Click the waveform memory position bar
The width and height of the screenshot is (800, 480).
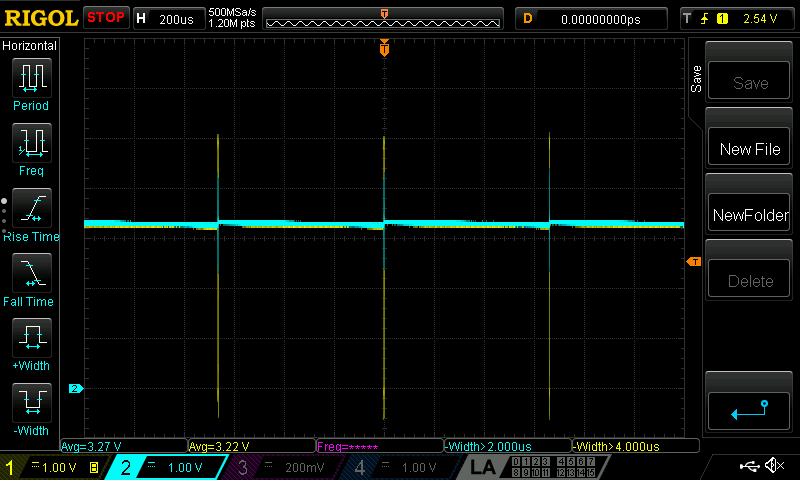(385, 18)
